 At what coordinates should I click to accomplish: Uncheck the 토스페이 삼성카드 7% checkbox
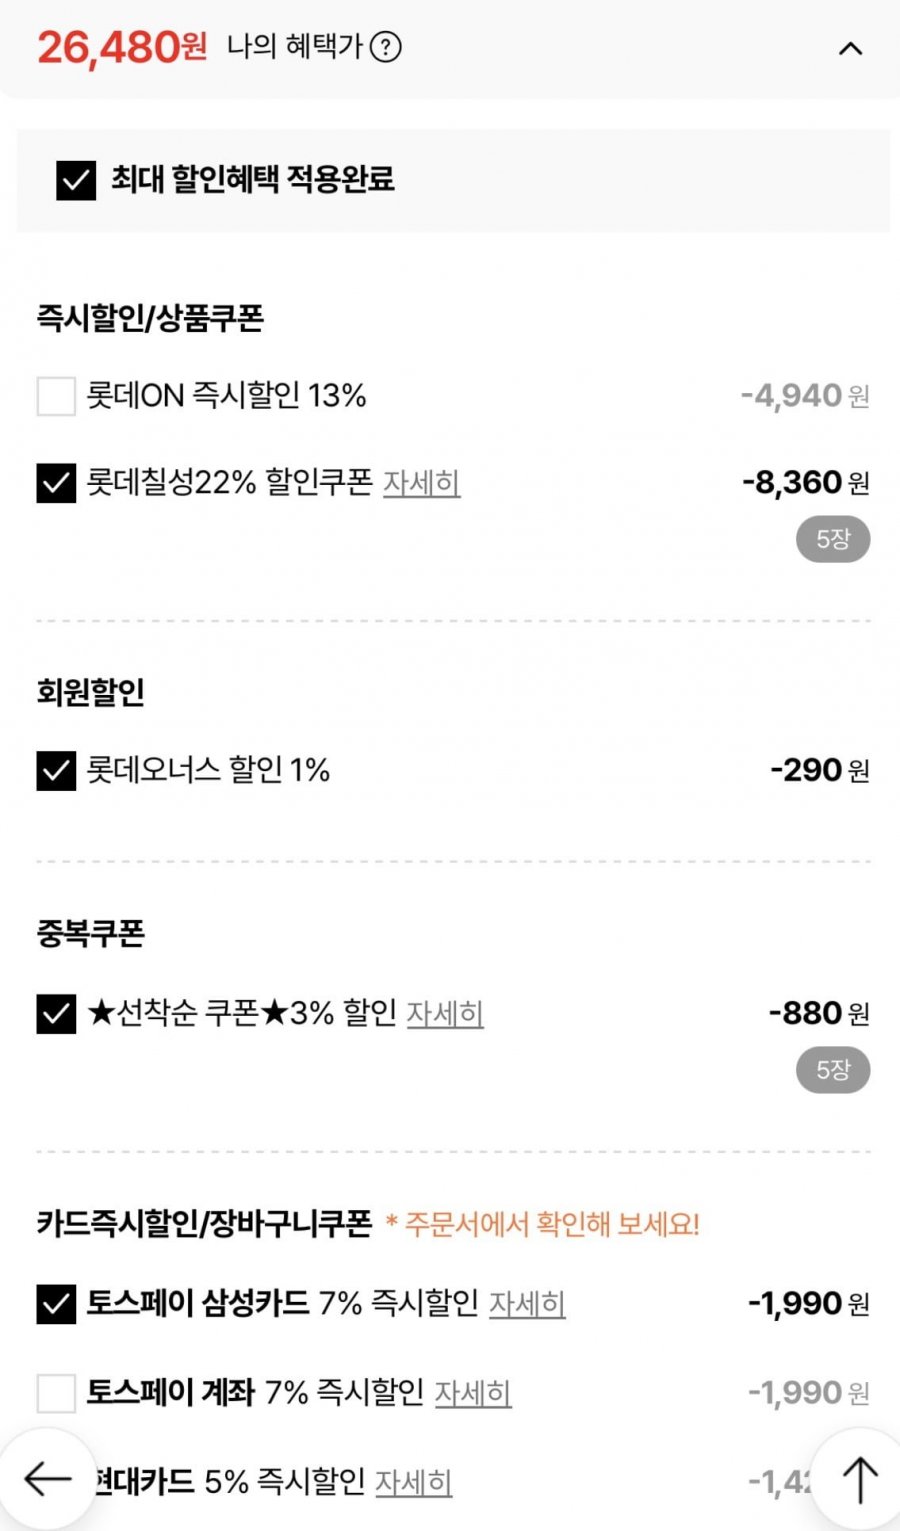tap(56, 1304)
